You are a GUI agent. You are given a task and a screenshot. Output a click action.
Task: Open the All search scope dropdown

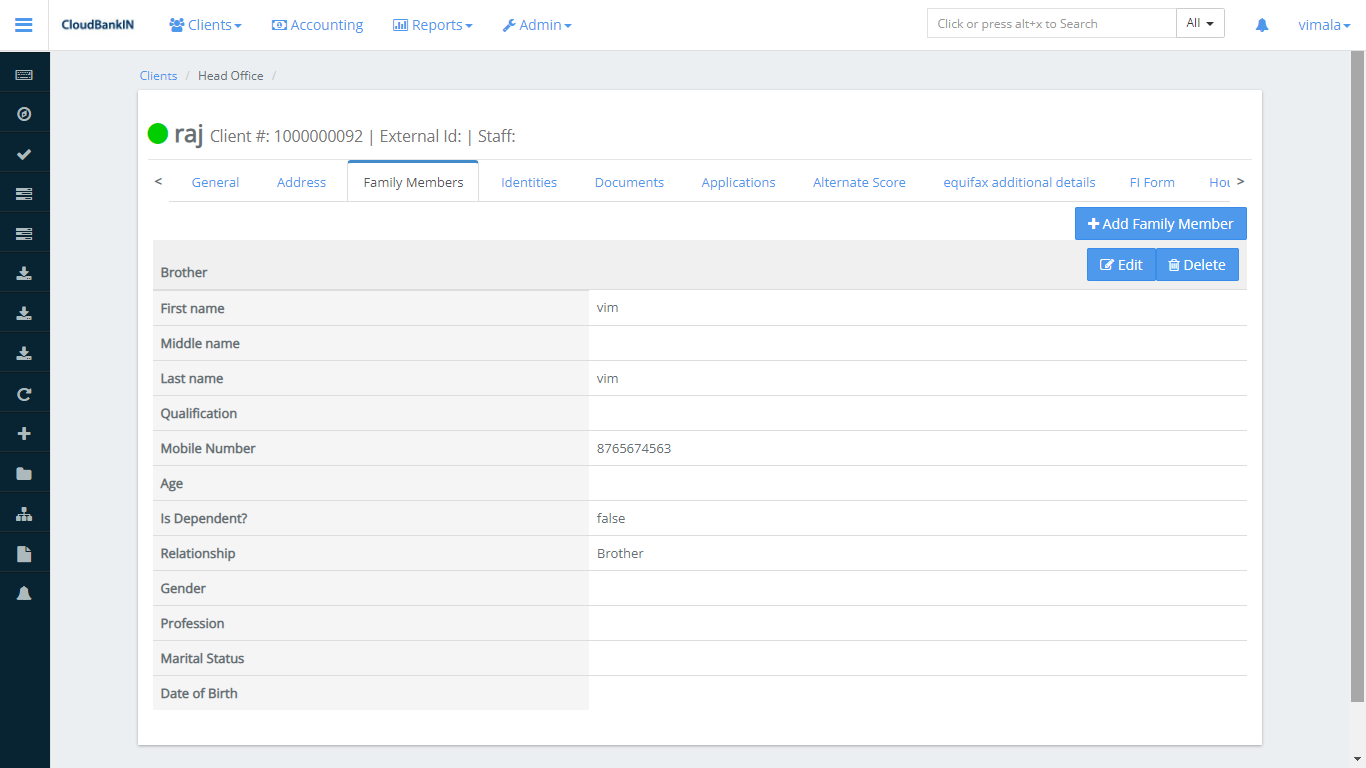pyautogui.click(x=1200, y=22)
